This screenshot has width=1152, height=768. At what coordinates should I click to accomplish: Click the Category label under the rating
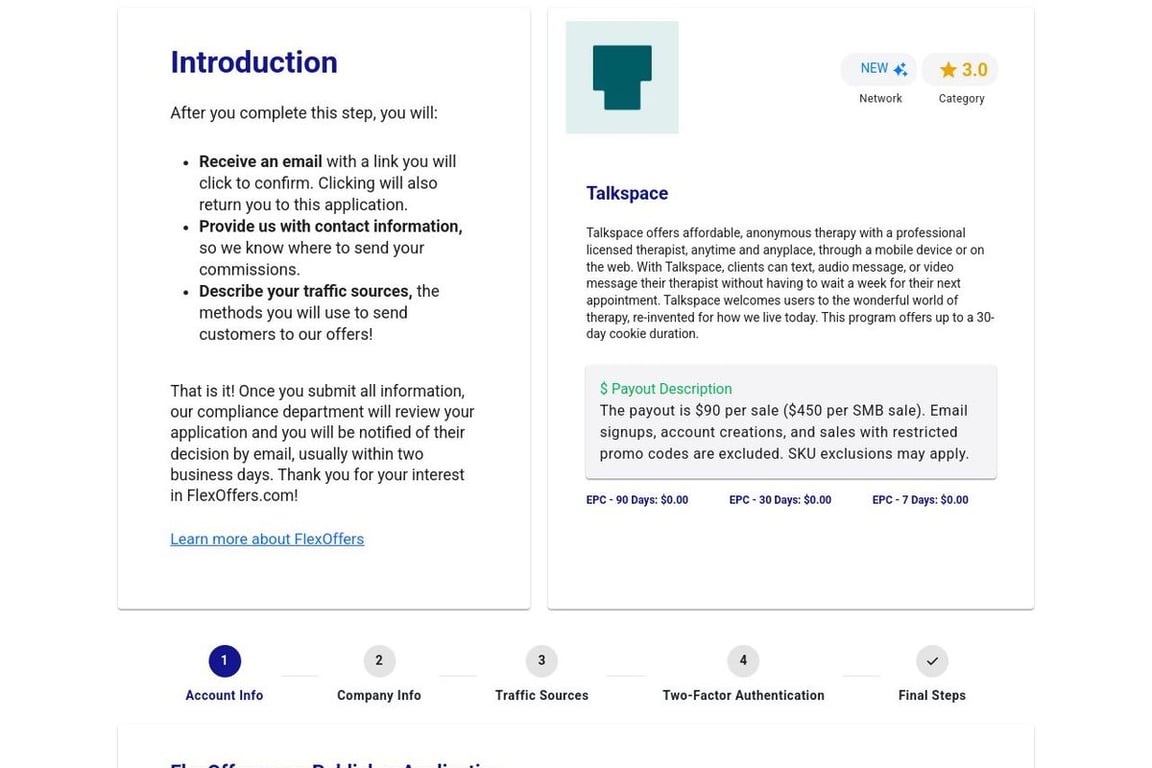(x=961, y=99)
